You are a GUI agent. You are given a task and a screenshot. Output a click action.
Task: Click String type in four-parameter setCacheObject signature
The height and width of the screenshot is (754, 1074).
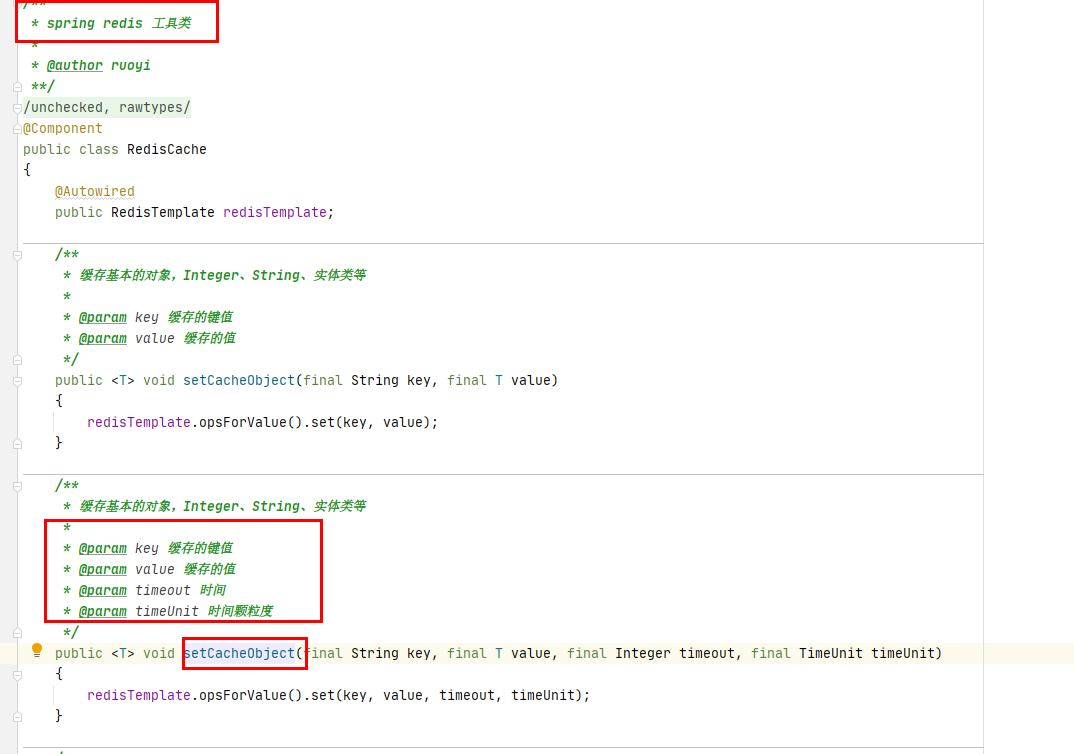pyautogui.click(x=375, y=653)
